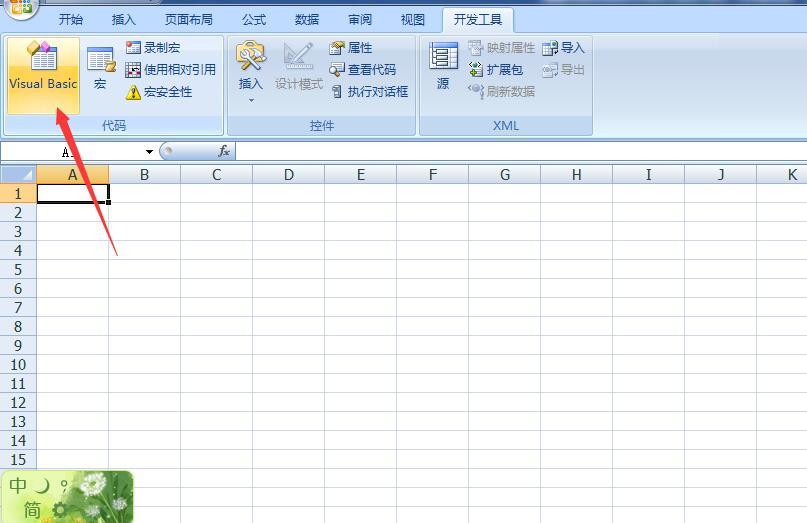Select row 5 header
Image resolution: width=807 pixels, height=523 pixels.
(18, 269)
